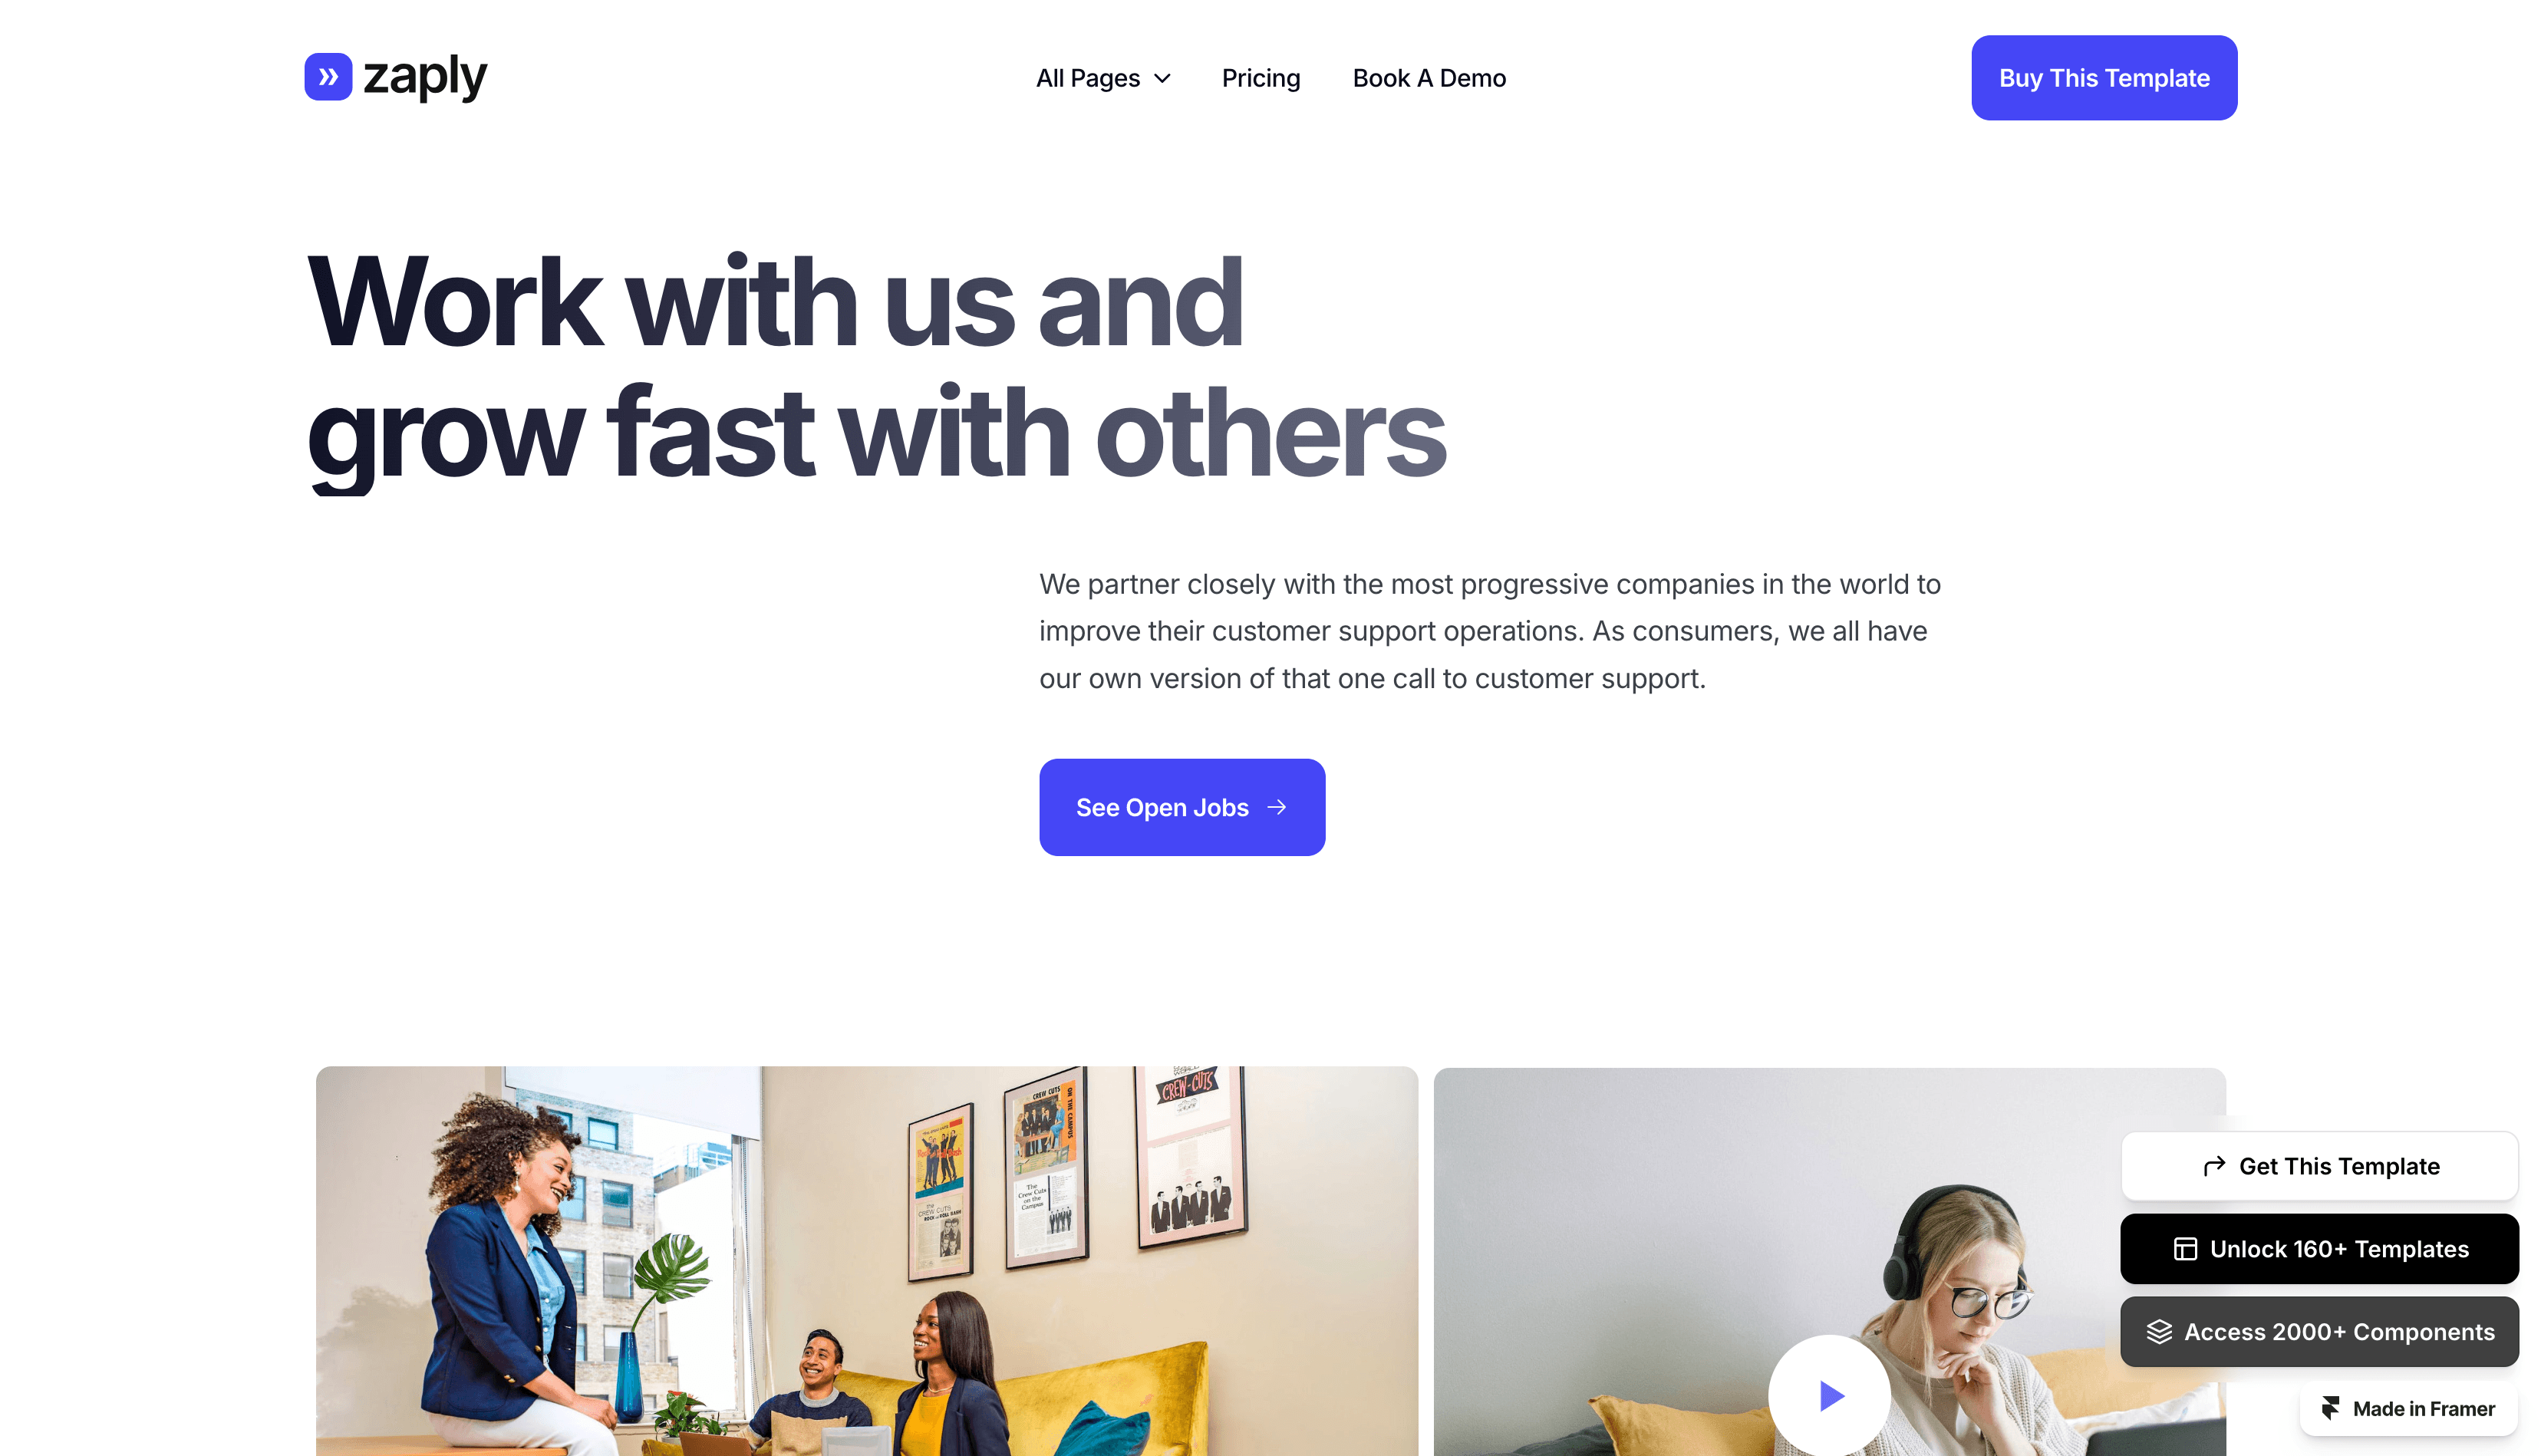The image size is (2541, 1456).
Task: Open the All Pages menu
Action: coord(1103,78)
